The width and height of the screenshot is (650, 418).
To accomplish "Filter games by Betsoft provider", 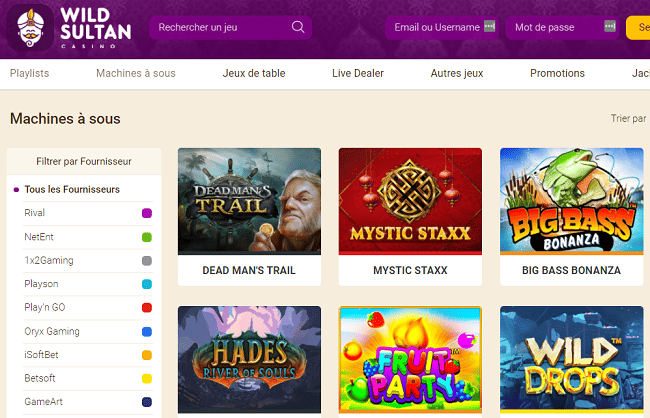I will click(88, 378).
